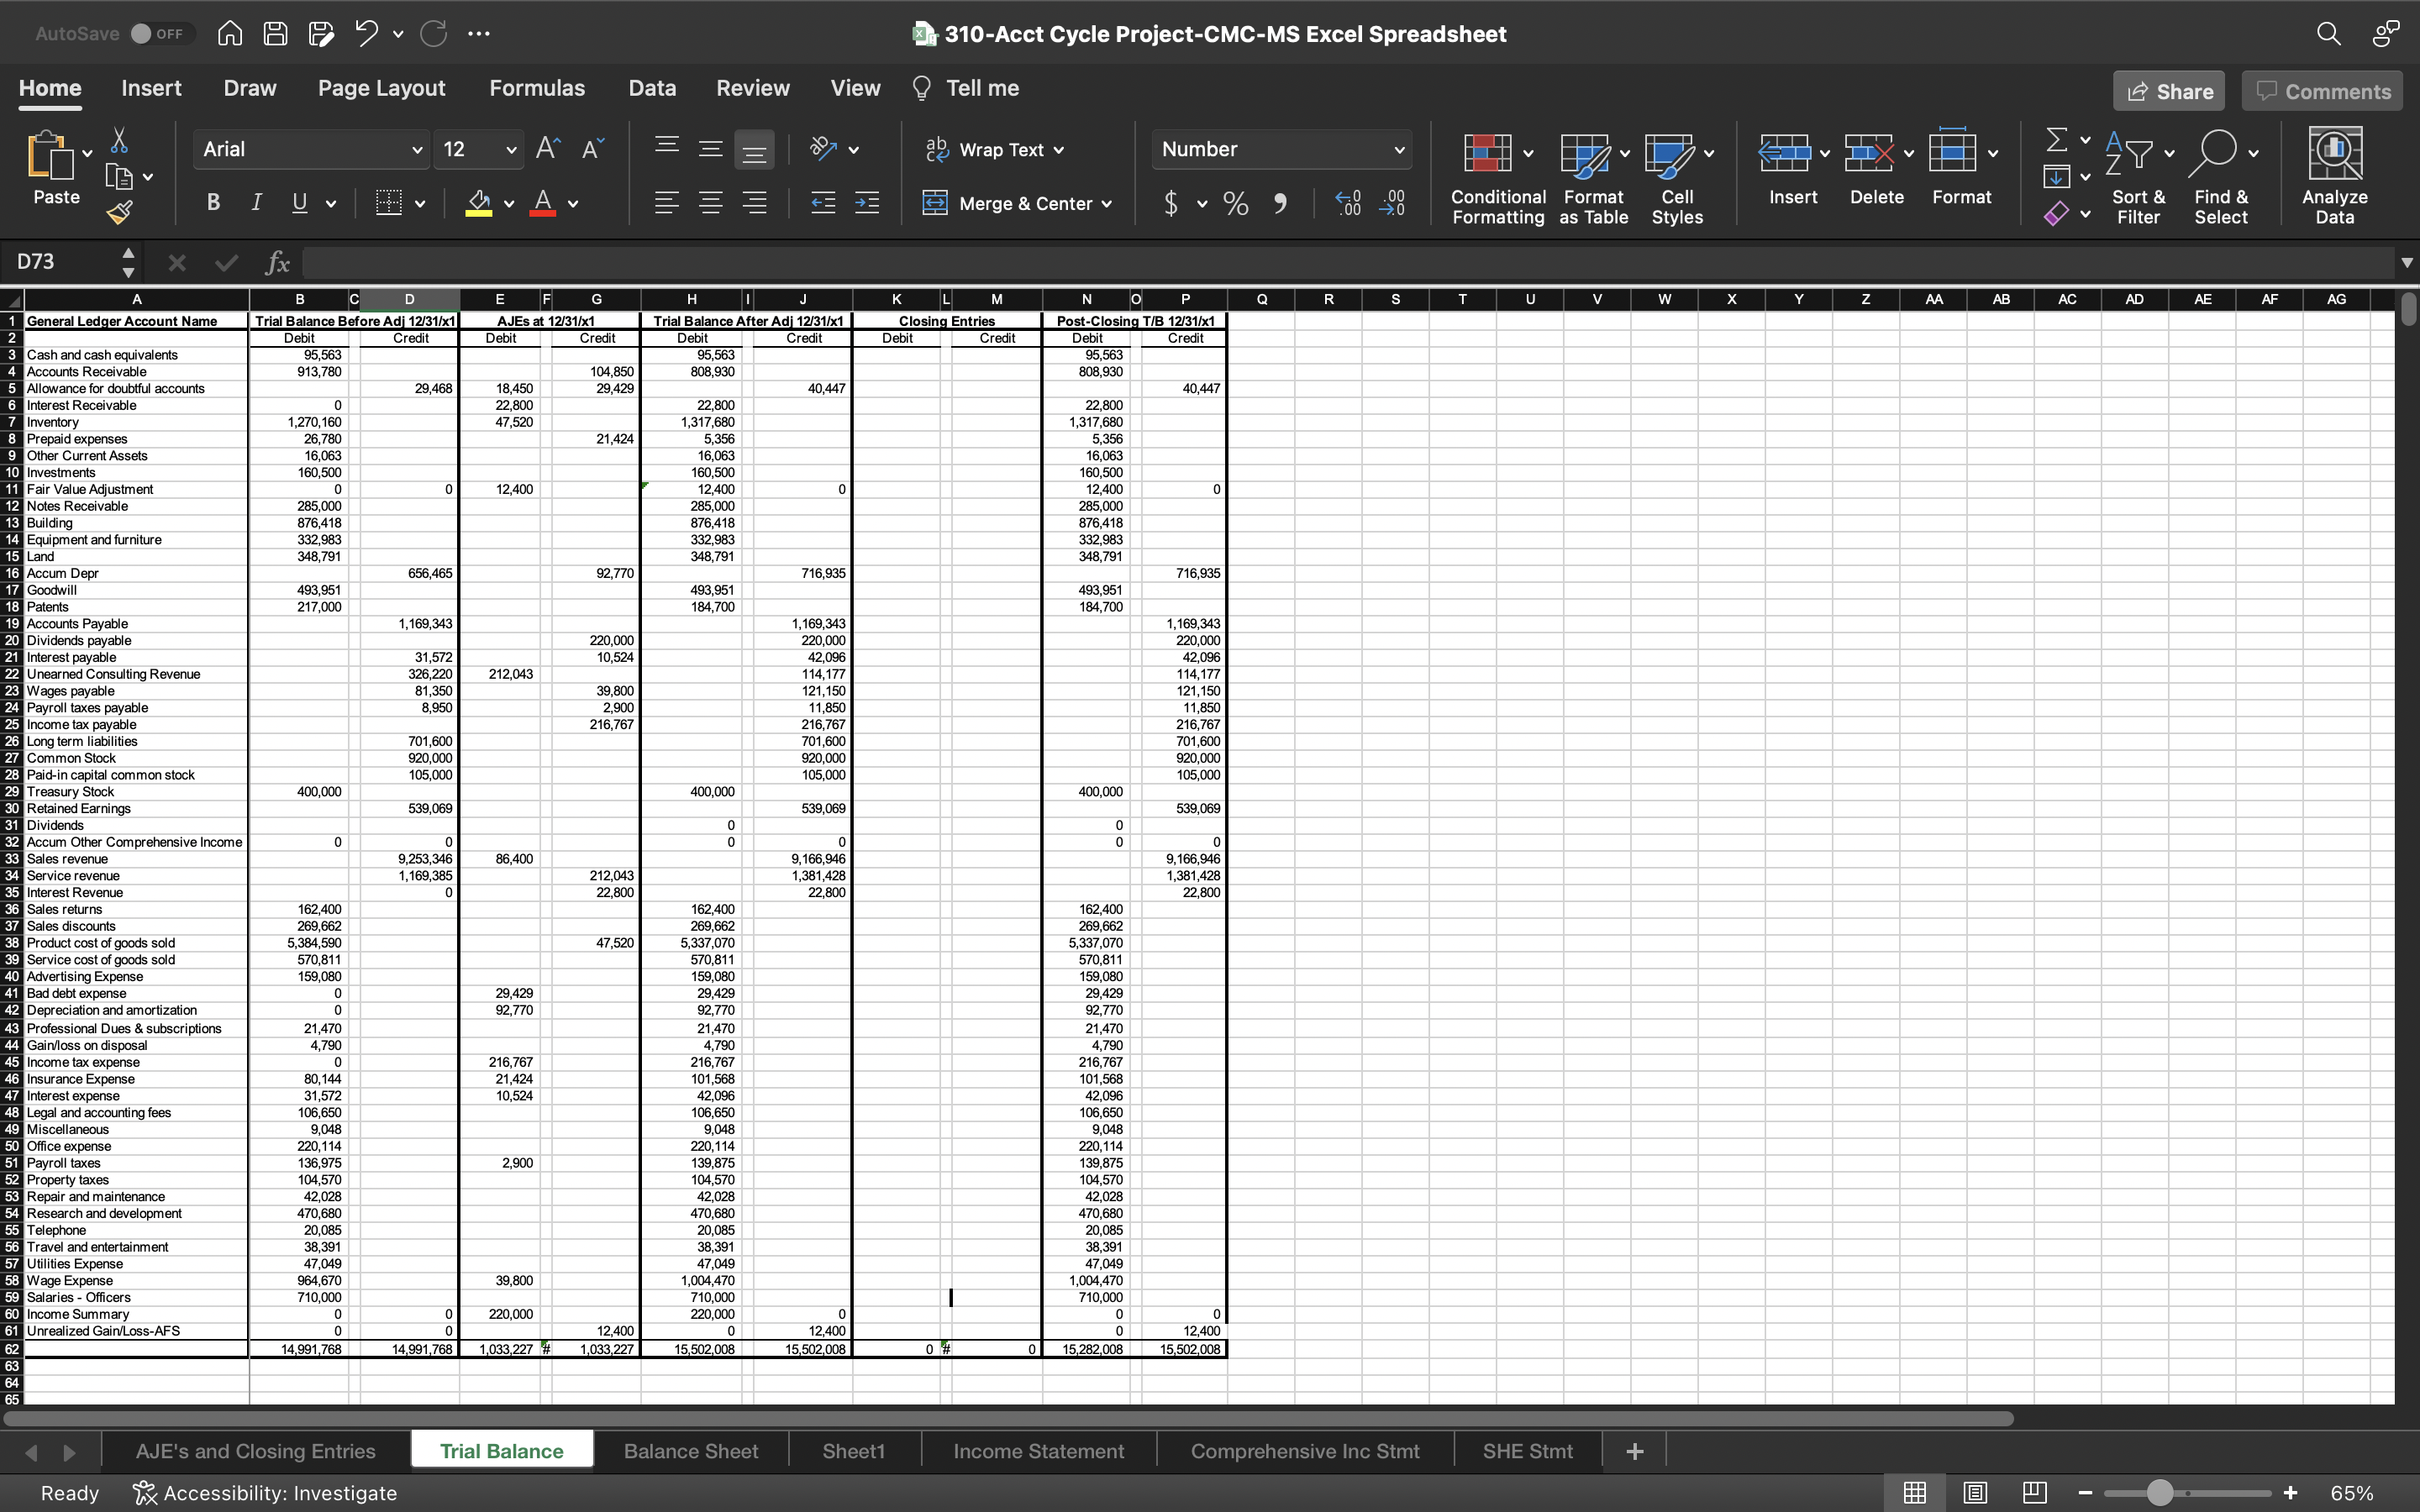The width and height of the screenshot is (2420, 1512).
Task: Switch to Balance Sheet sheet tab
Action: coord(691,1451)
